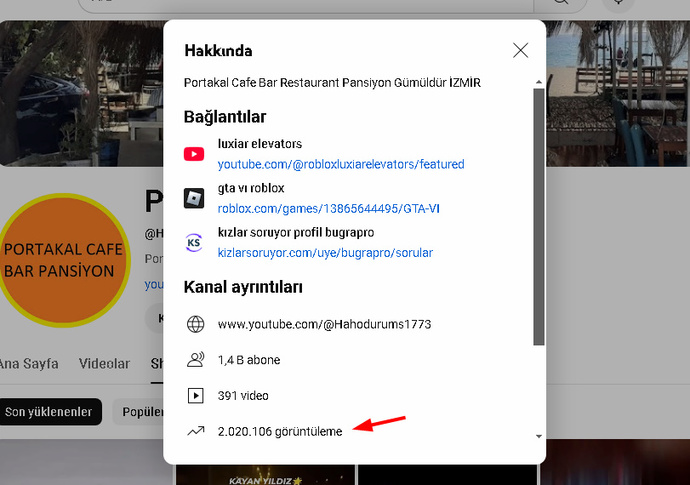
Task: Click the gta vı roblox link title
Action: (x=251, y=188)
